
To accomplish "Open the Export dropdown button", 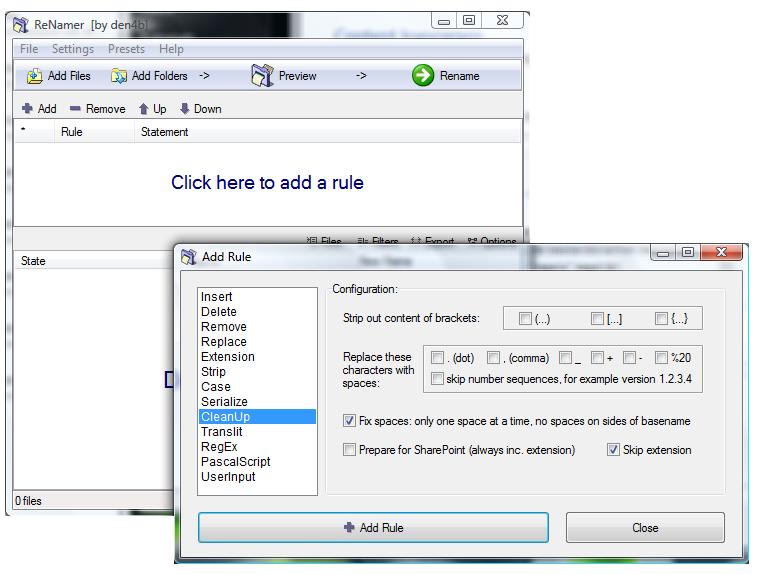I will point(432,241).
